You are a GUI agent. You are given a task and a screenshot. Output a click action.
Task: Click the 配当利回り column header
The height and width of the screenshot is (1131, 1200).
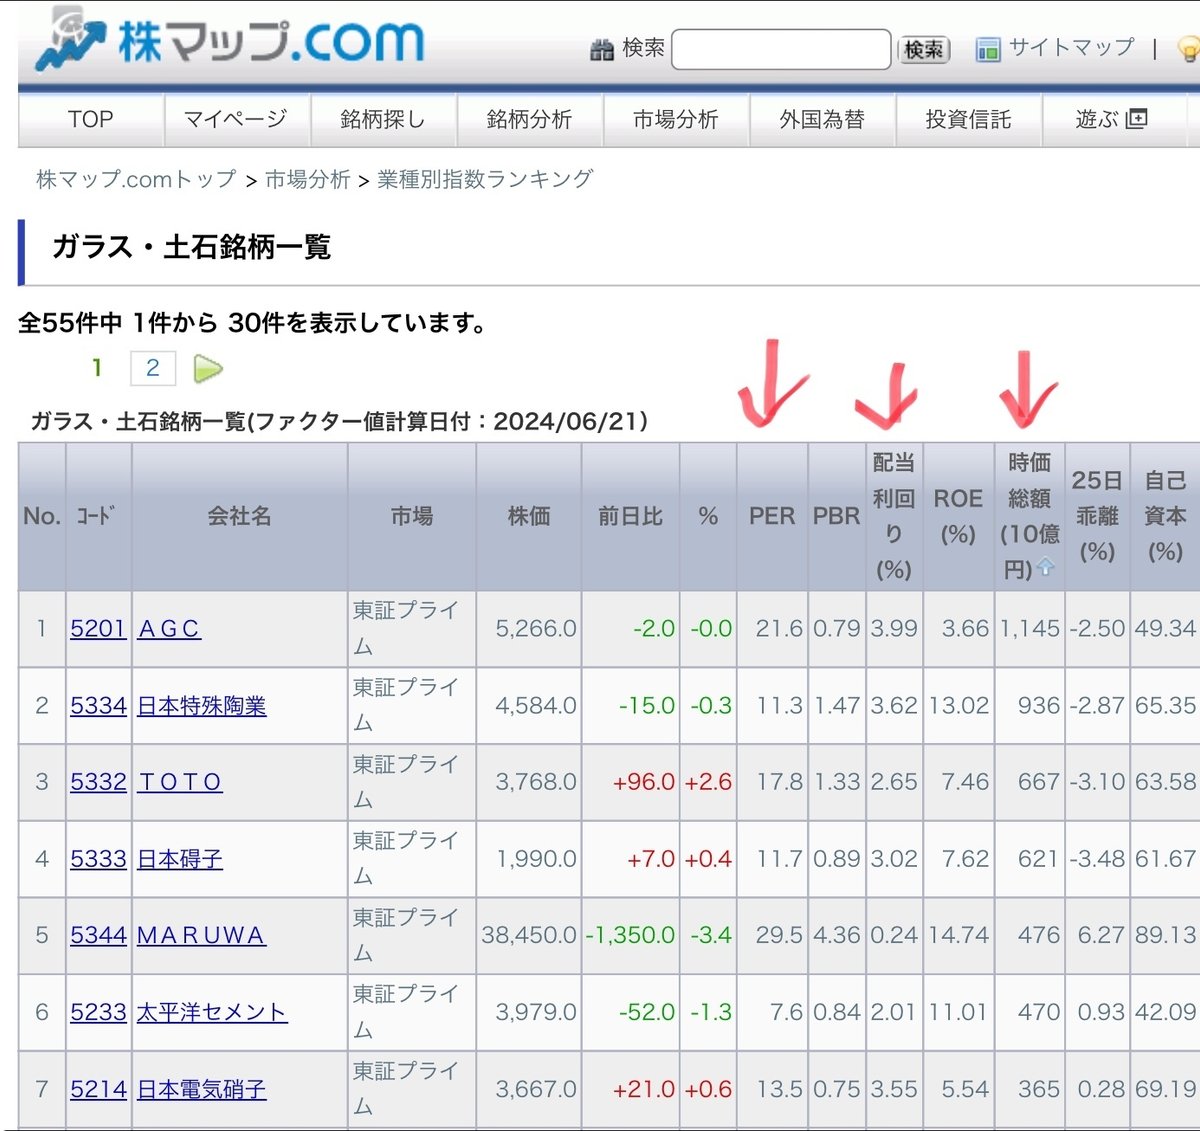894,516
